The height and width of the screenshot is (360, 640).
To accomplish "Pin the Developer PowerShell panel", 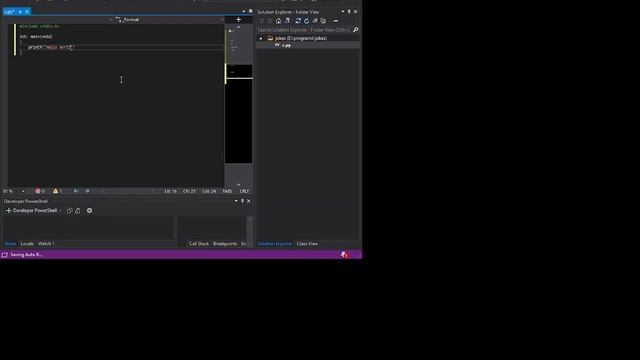I will 242,201.
